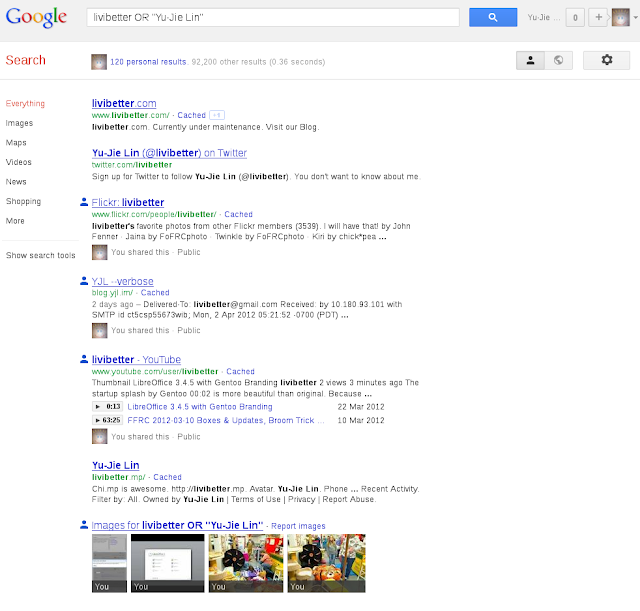Open the livibetter - YouTube result

click(x=136, y=360)
